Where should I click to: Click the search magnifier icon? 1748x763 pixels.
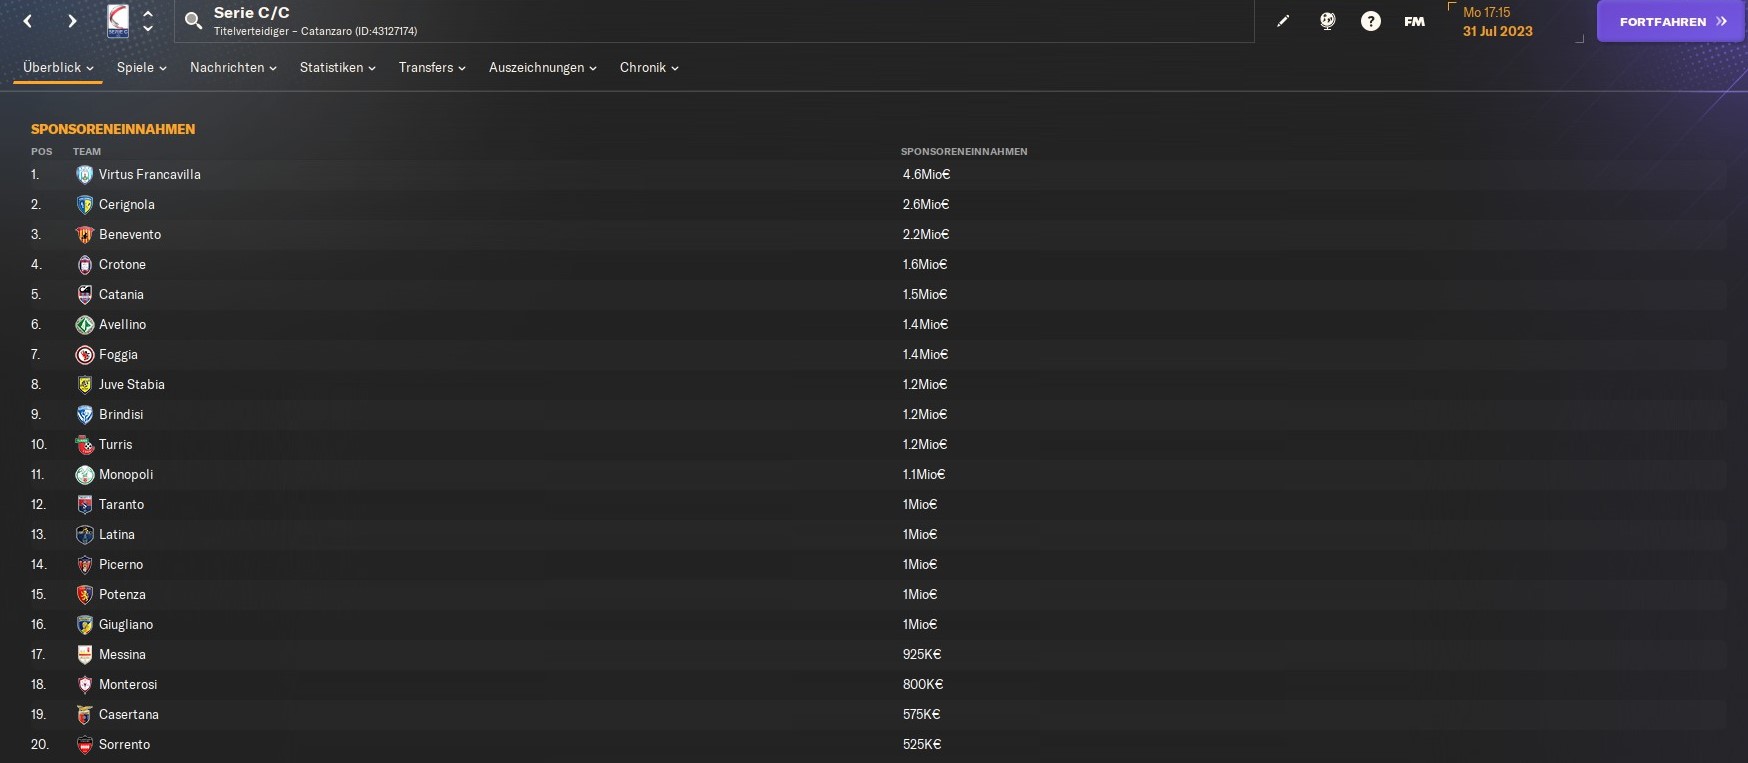click(194, 20)
